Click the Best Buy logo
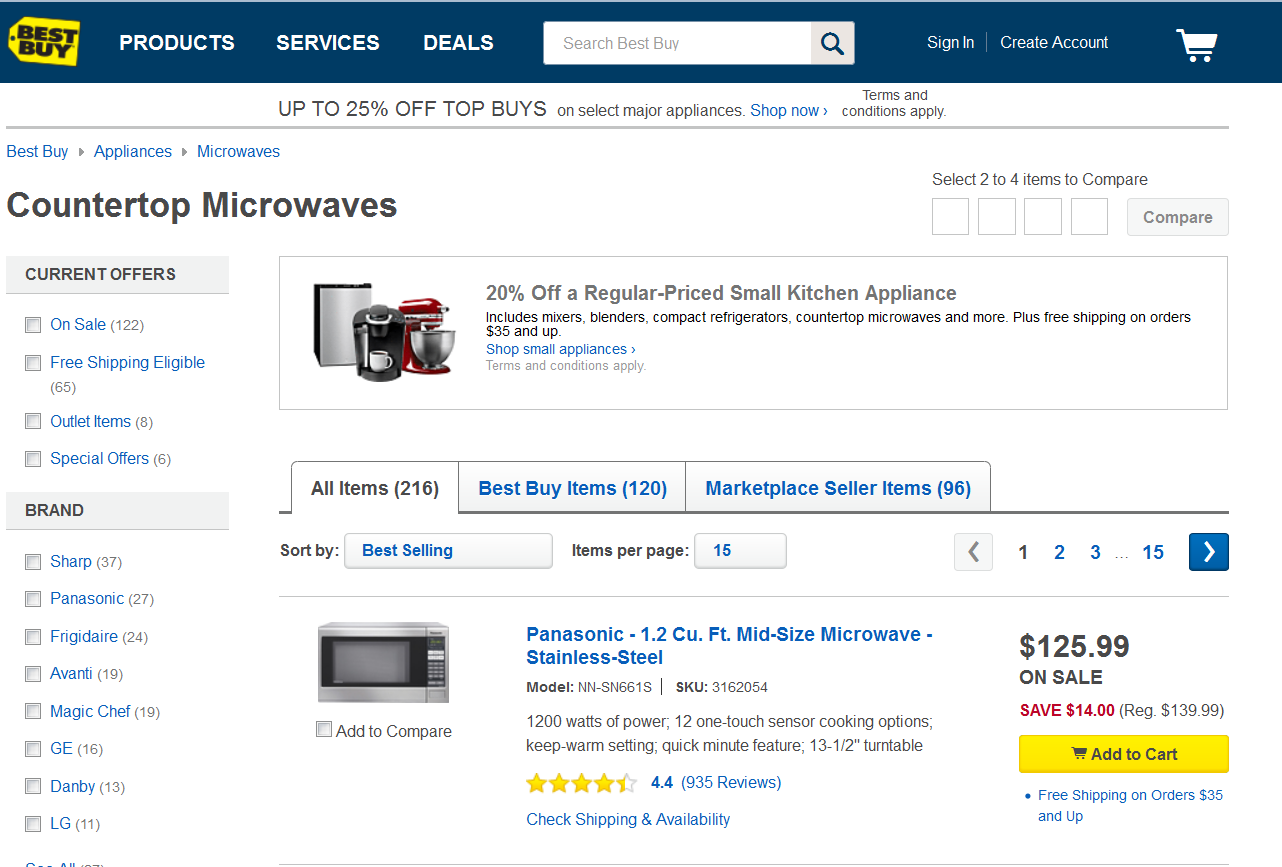1282x867 pixels. click(43, 42)
